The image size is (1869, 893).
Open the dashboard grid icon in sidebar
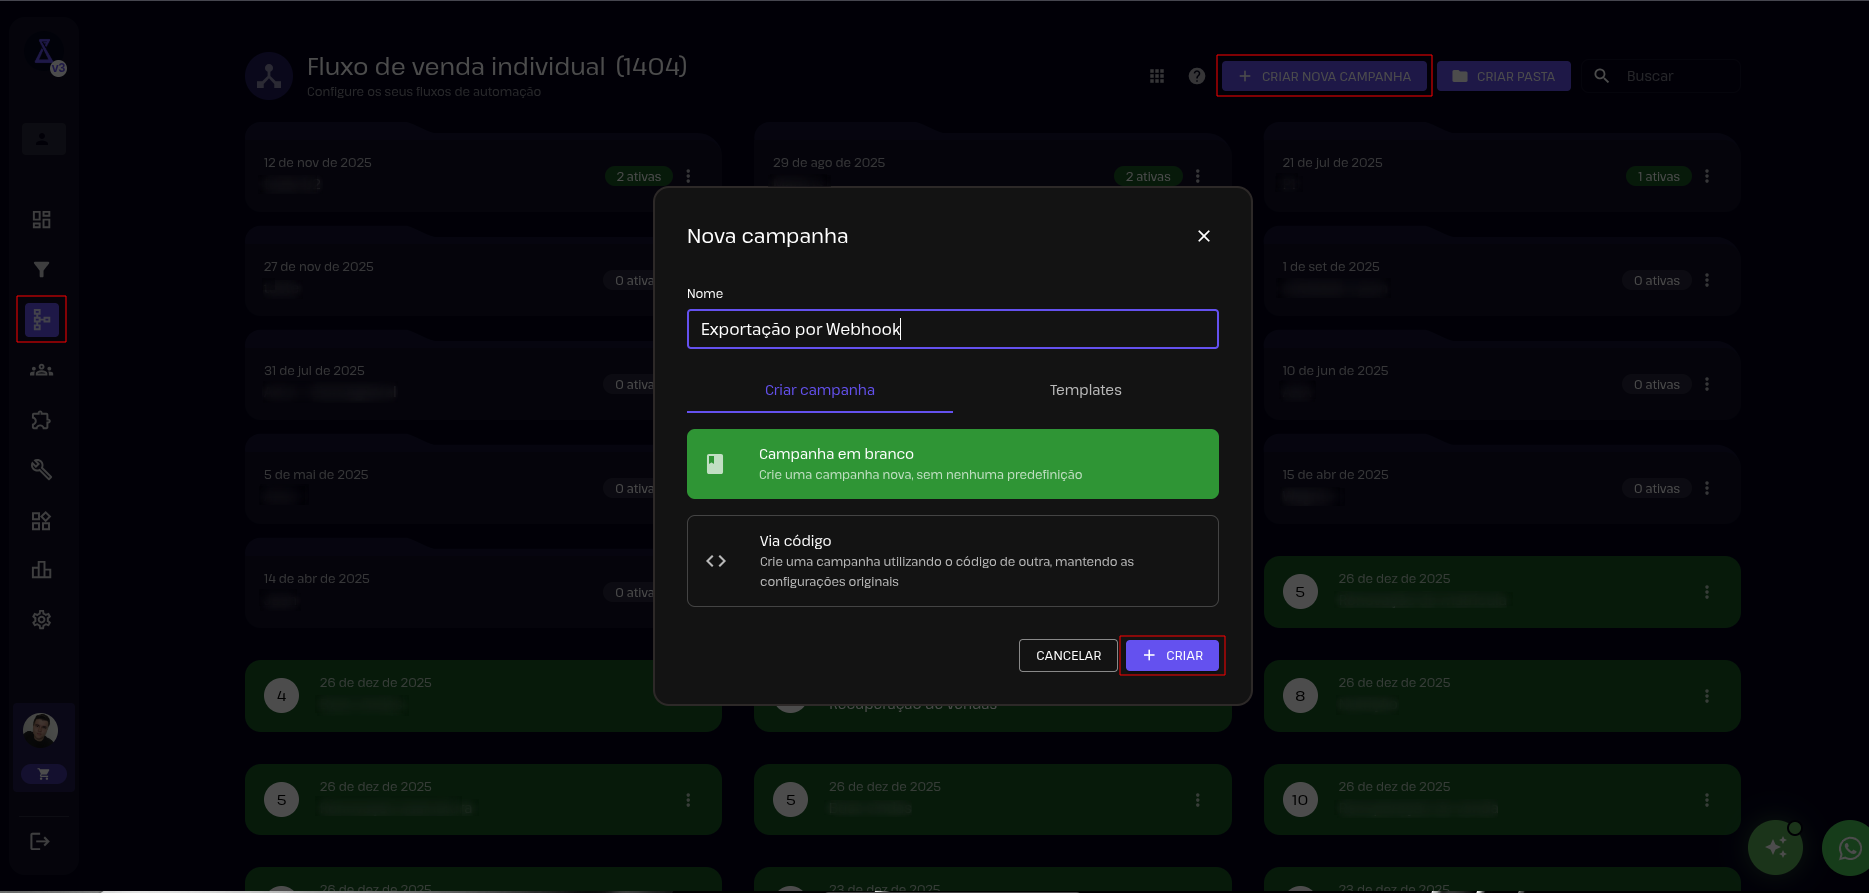pos(41,220)
